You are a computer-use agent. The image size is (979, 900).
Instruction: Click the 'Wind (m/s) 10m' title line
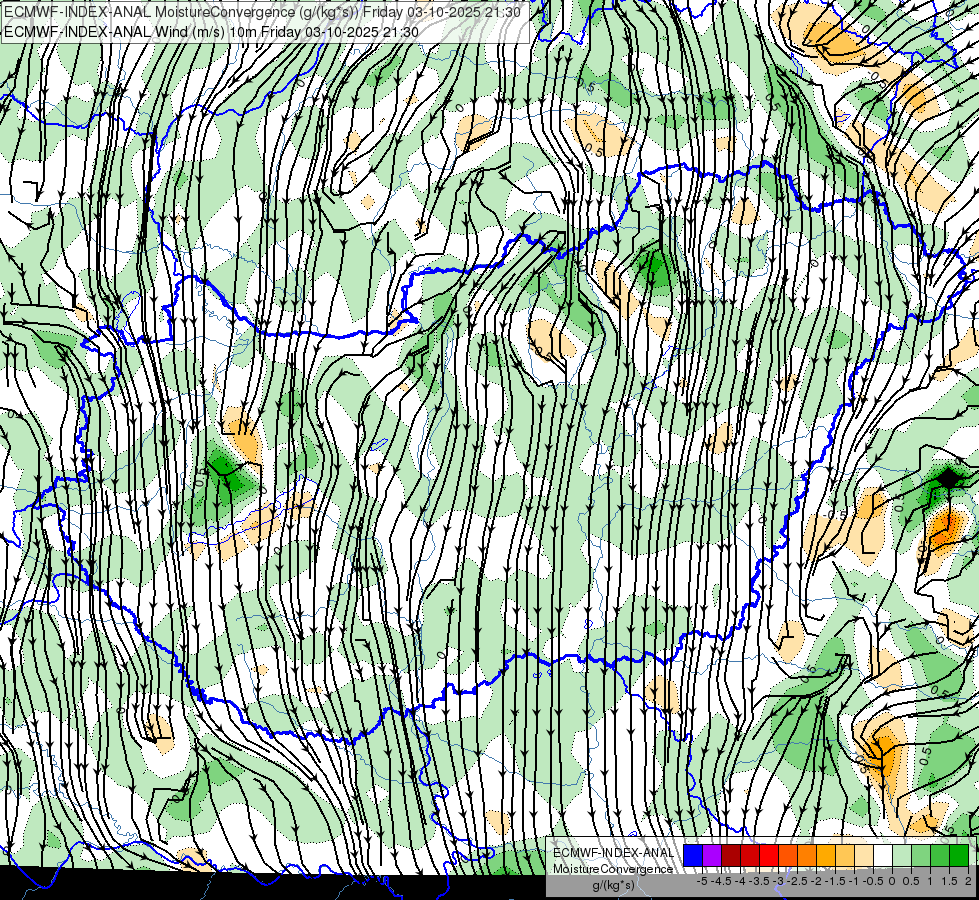tap(211, 31)
